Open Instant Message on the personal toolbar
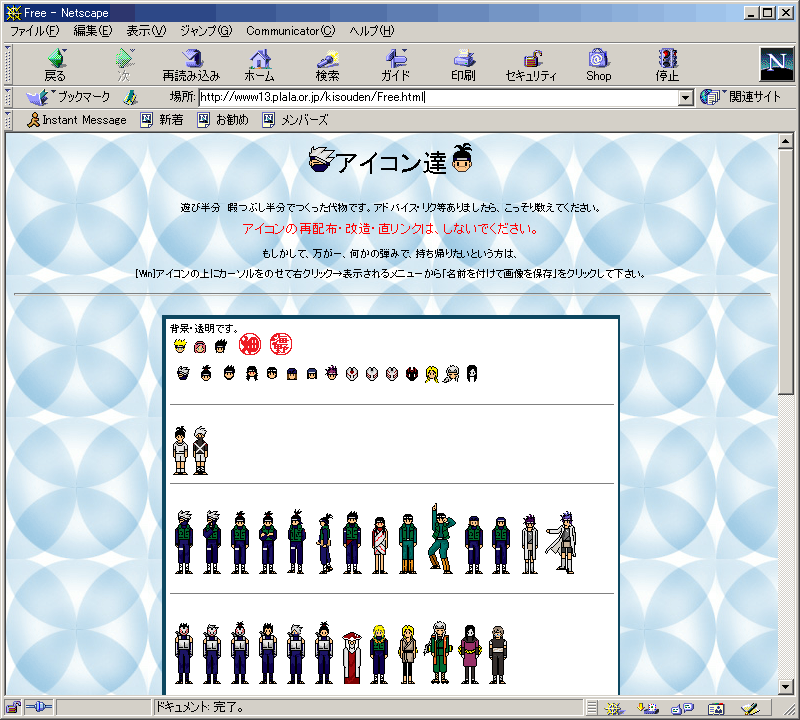The height and width of the screenshot is (720, 800). [x=77, y=120]
